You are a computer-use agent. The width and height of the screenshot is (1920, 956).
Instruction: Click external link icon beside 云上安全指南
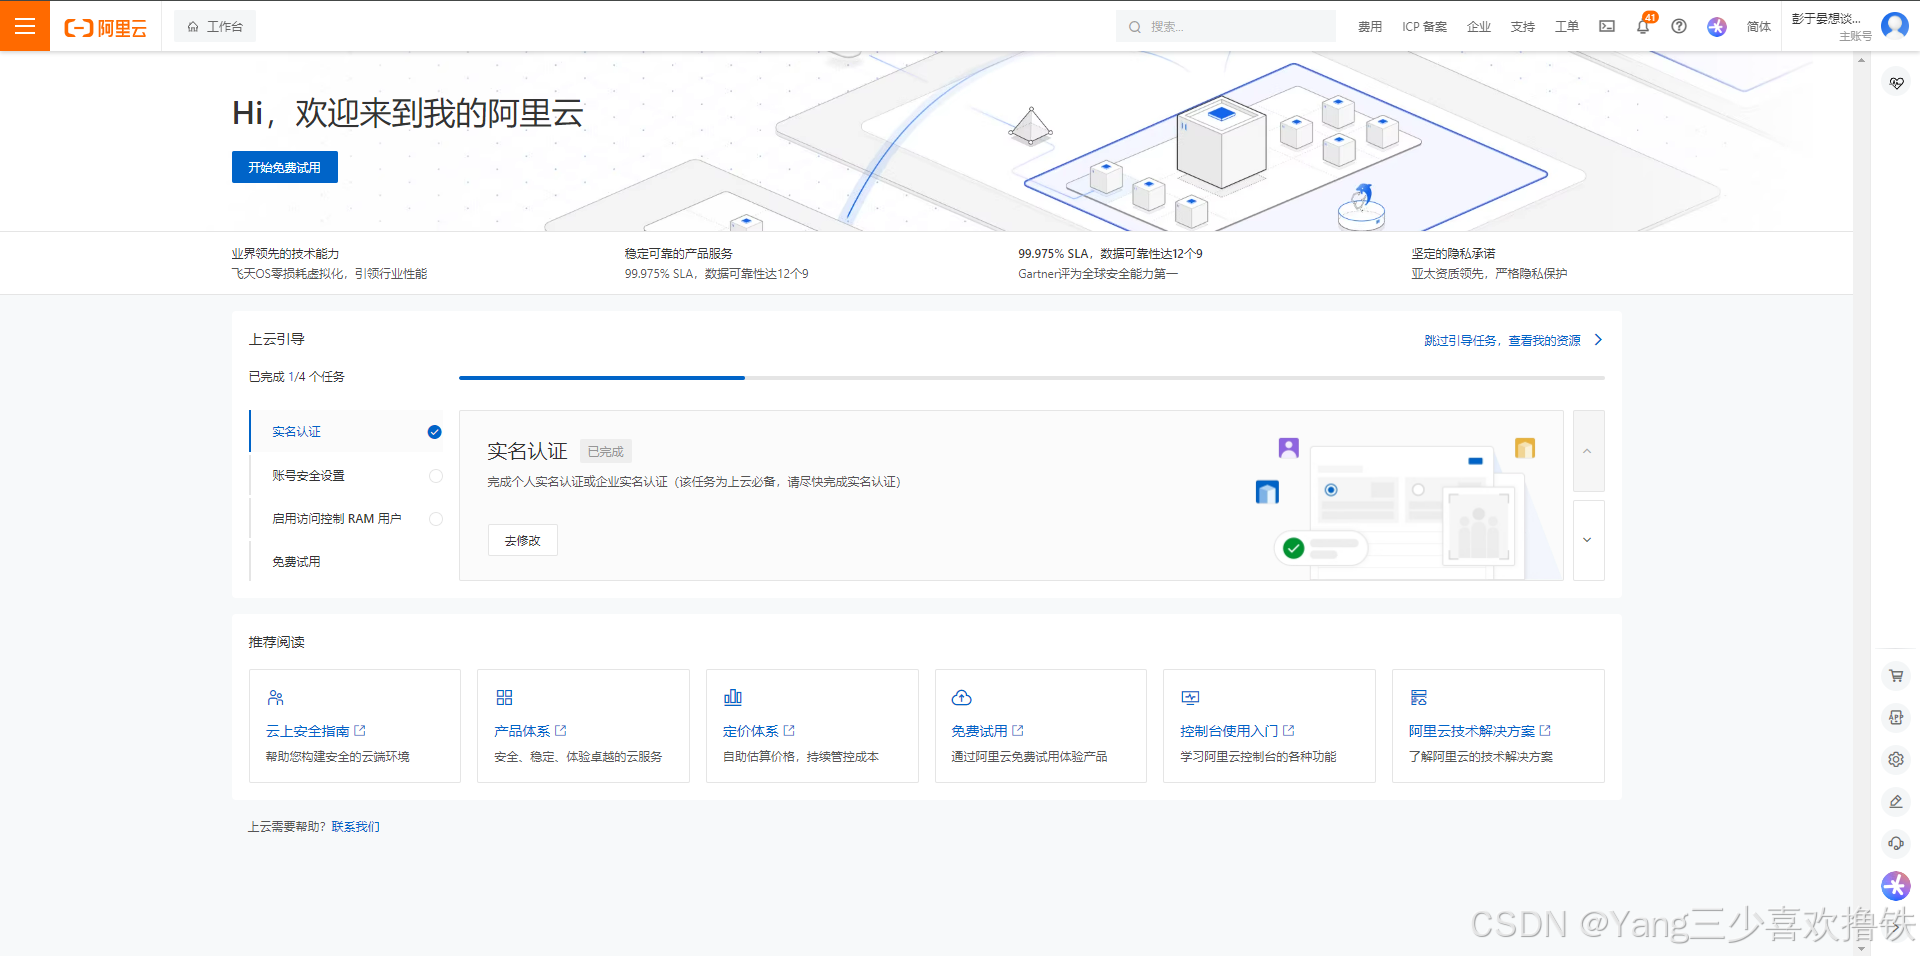(x=360, y=731)
